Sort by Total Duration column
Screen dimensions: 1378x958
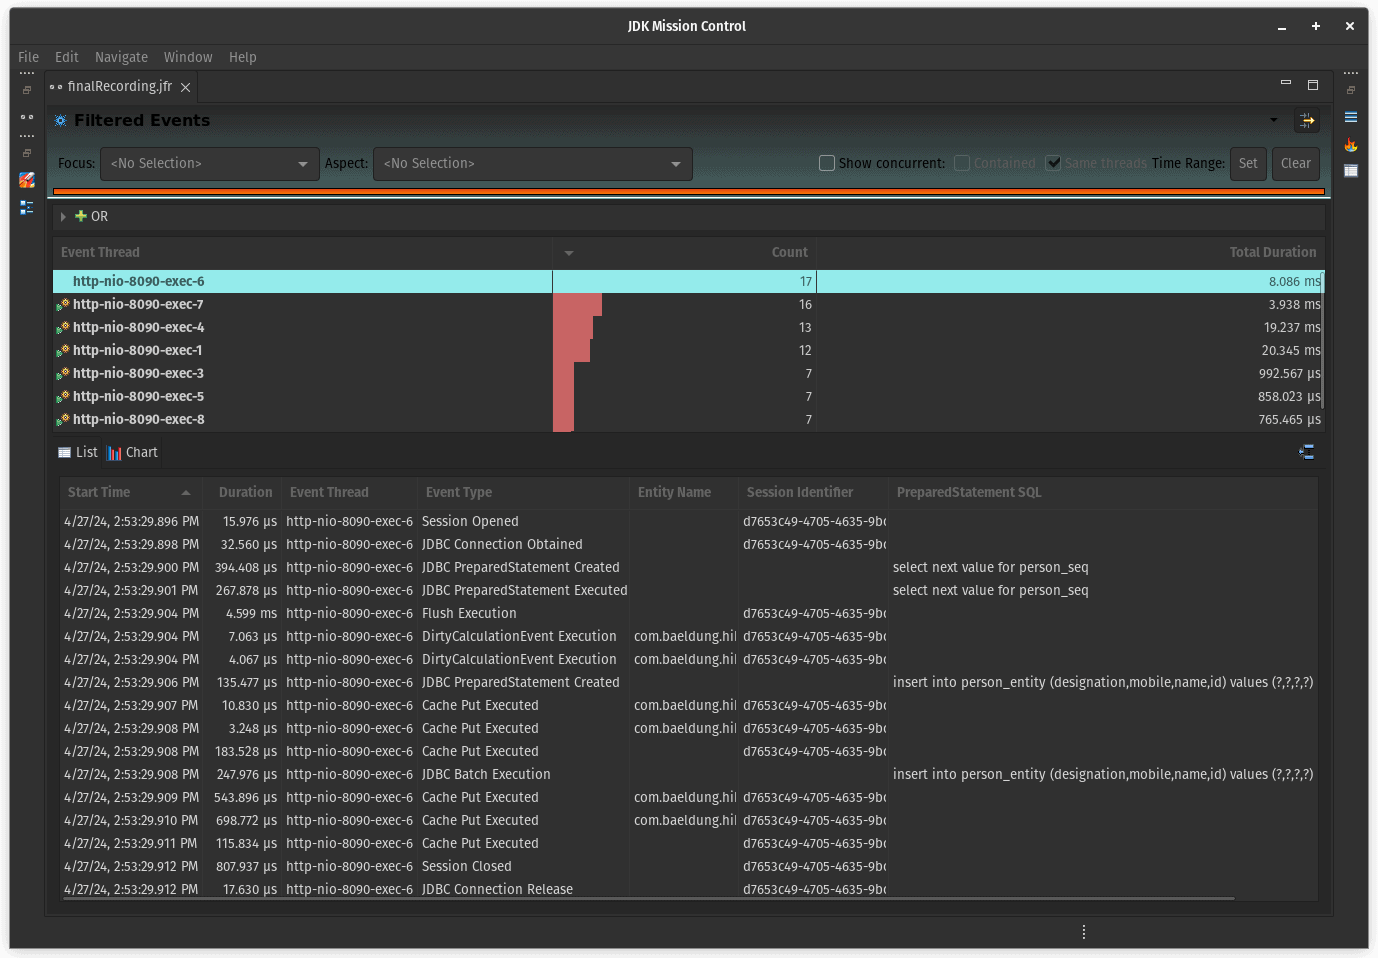pos(1070,252)
